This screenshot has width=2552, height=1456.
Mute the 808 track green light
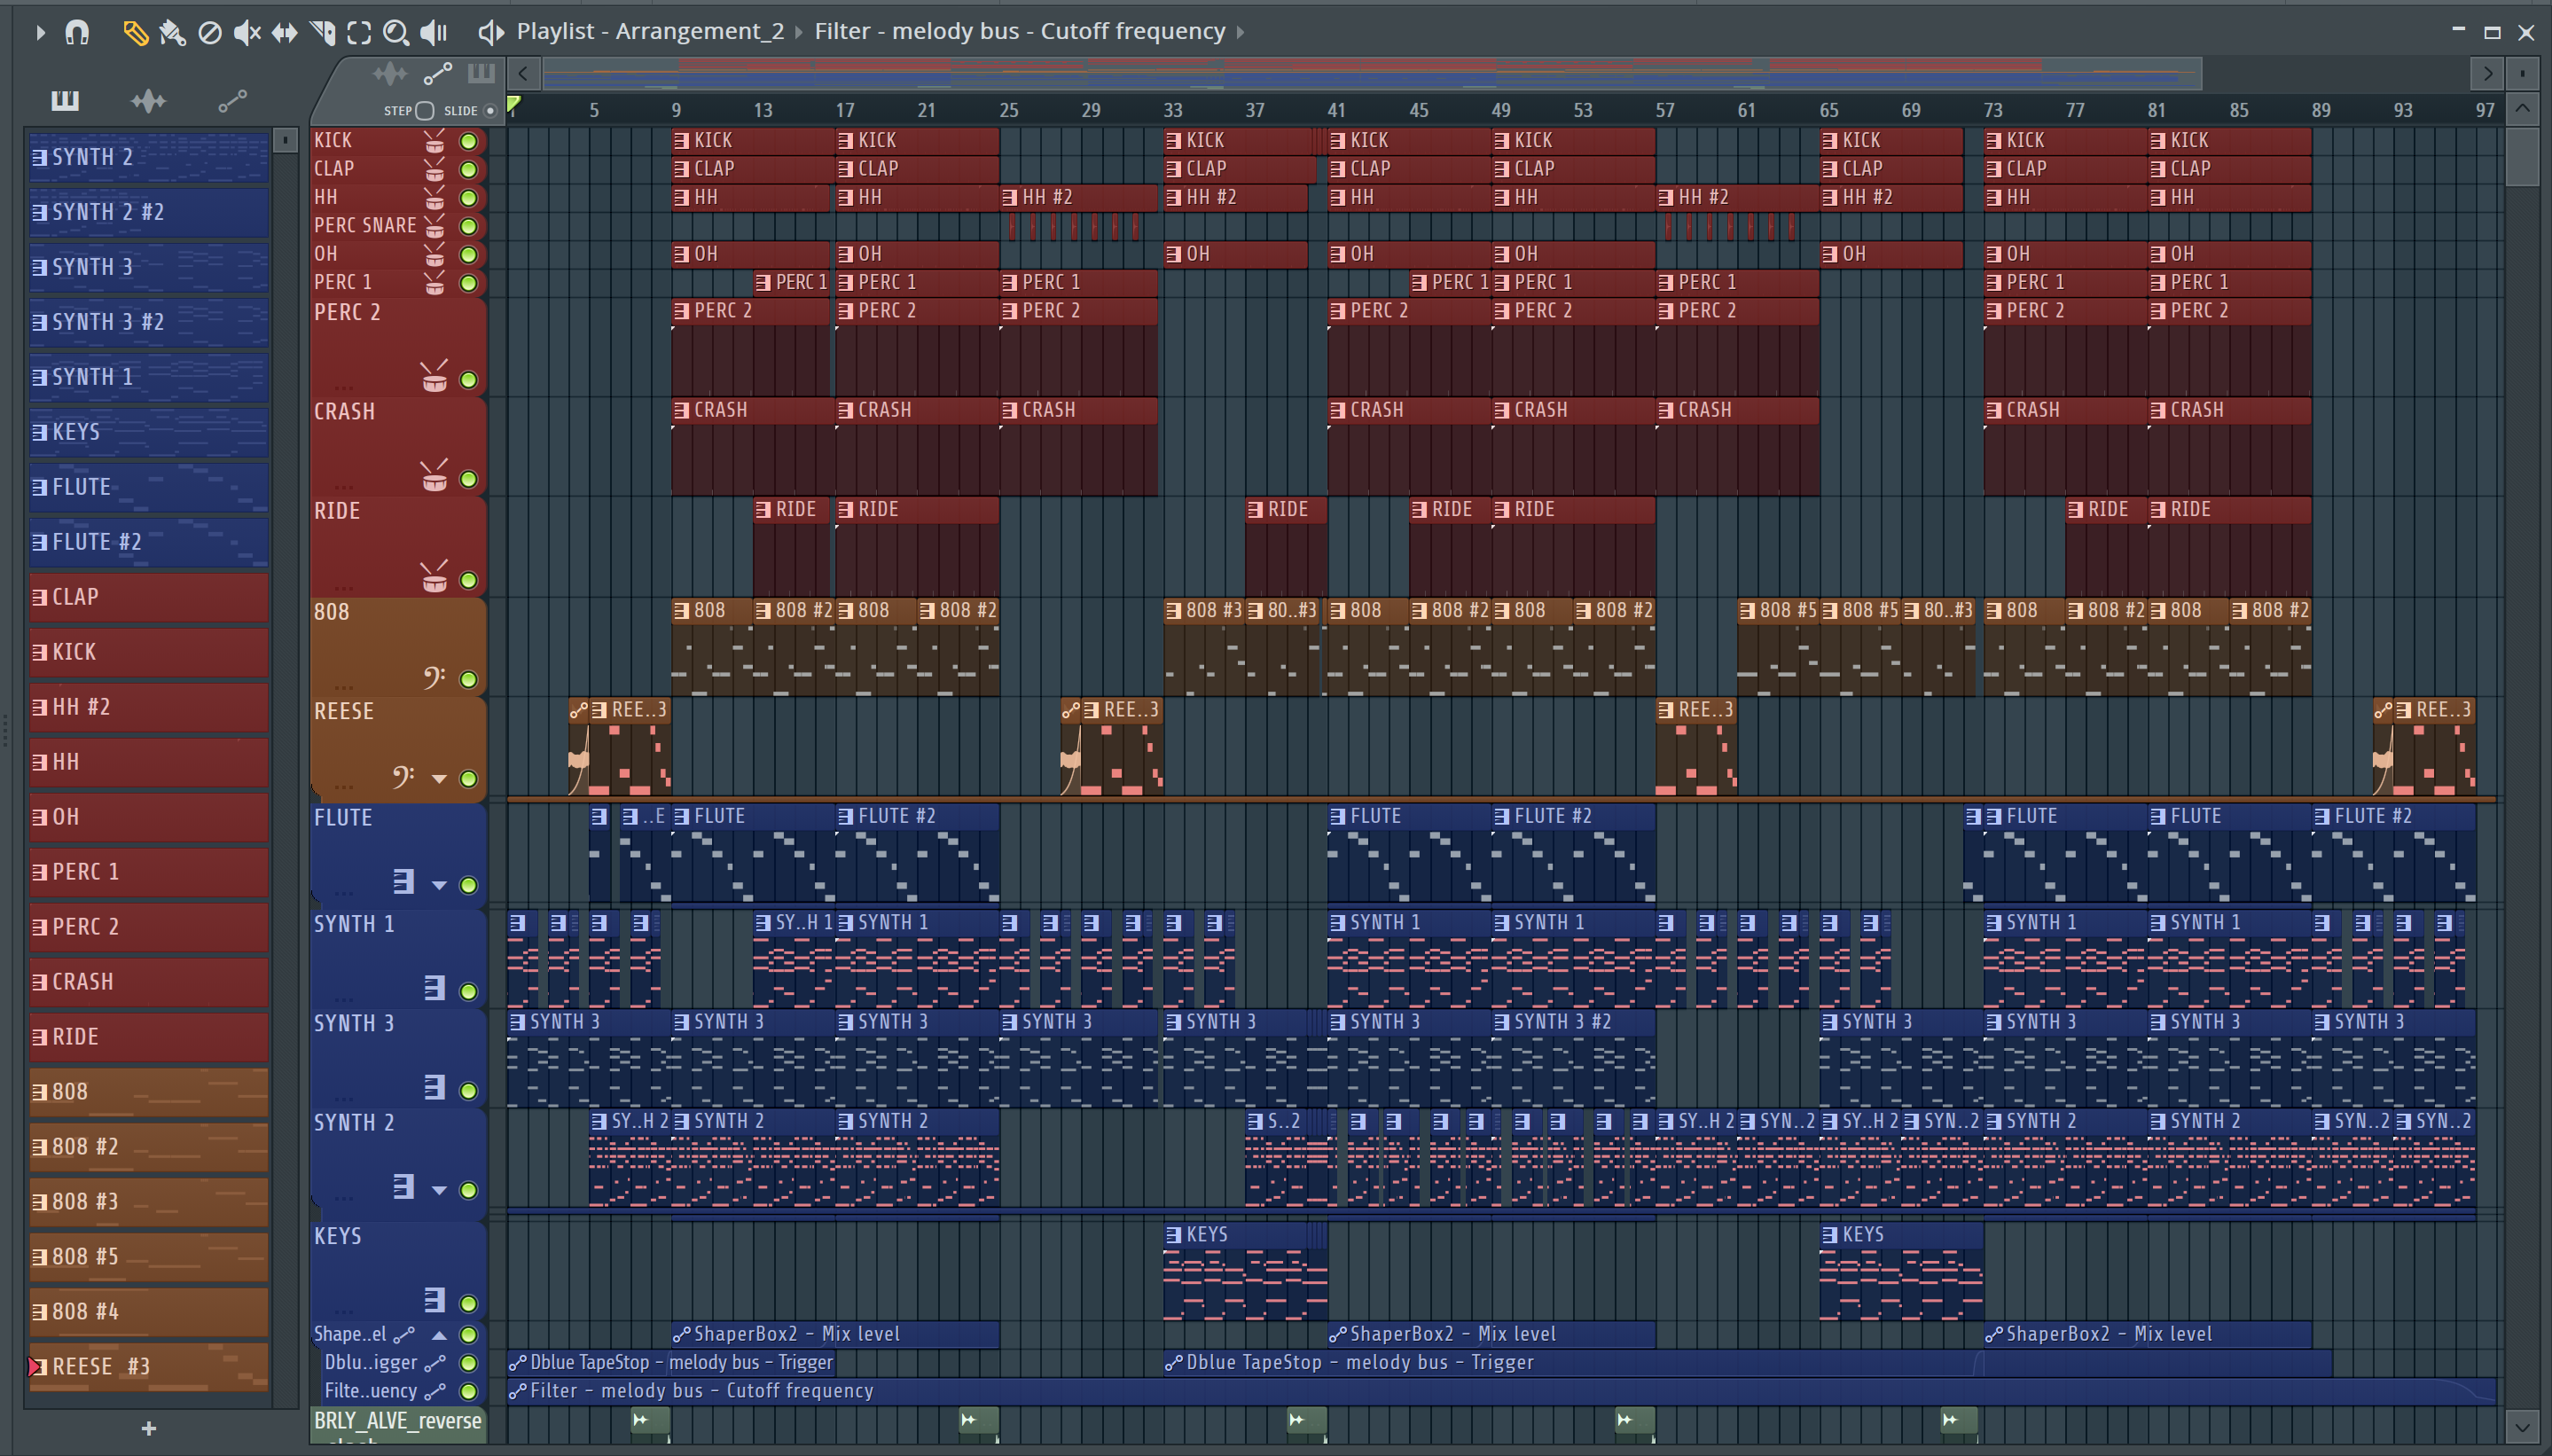pos(468,680)
